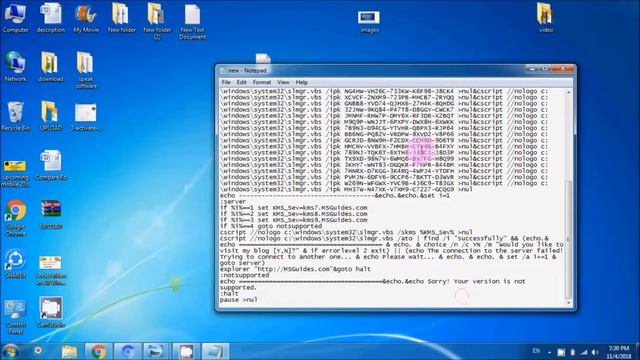The image size is (640, 360).
Task: Click the 'new - Notepad' title bar
Action: coord(371,70)
